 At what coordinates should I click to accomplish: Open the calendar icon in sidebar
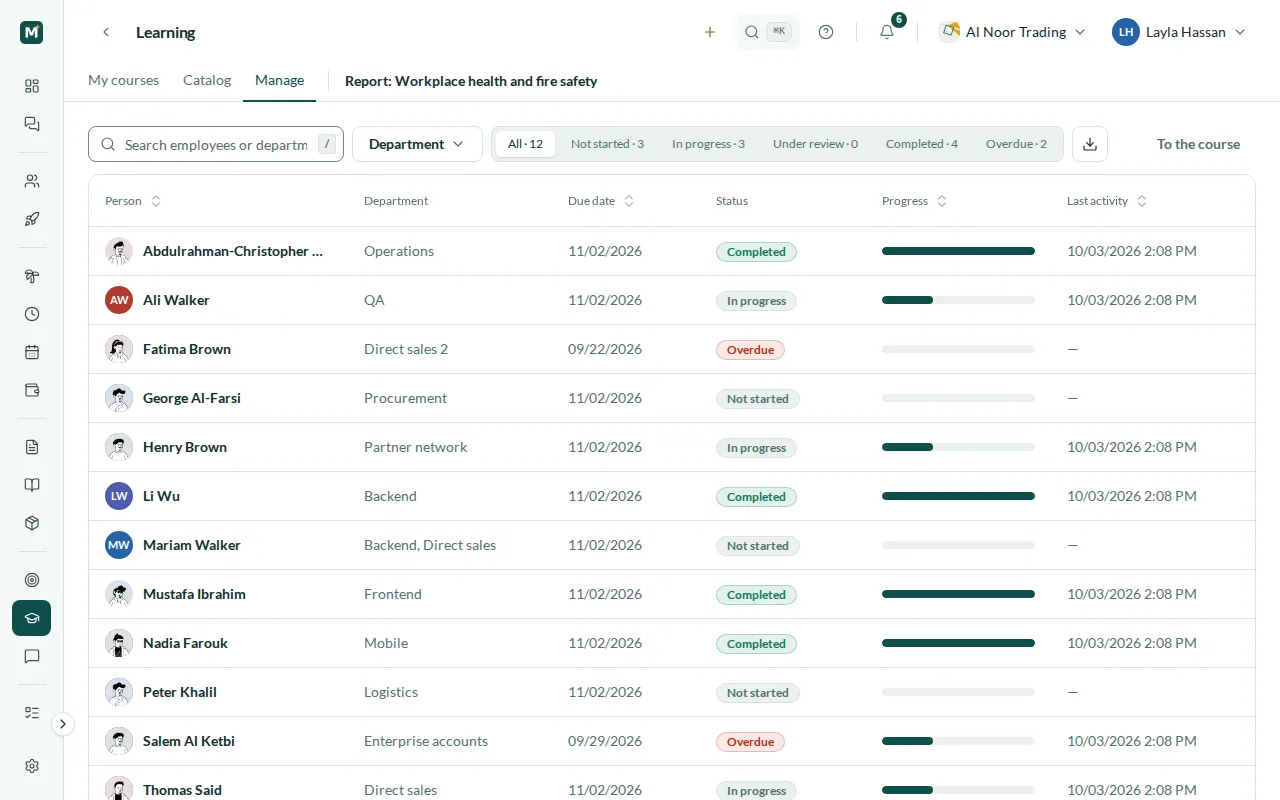coord(32,352)
